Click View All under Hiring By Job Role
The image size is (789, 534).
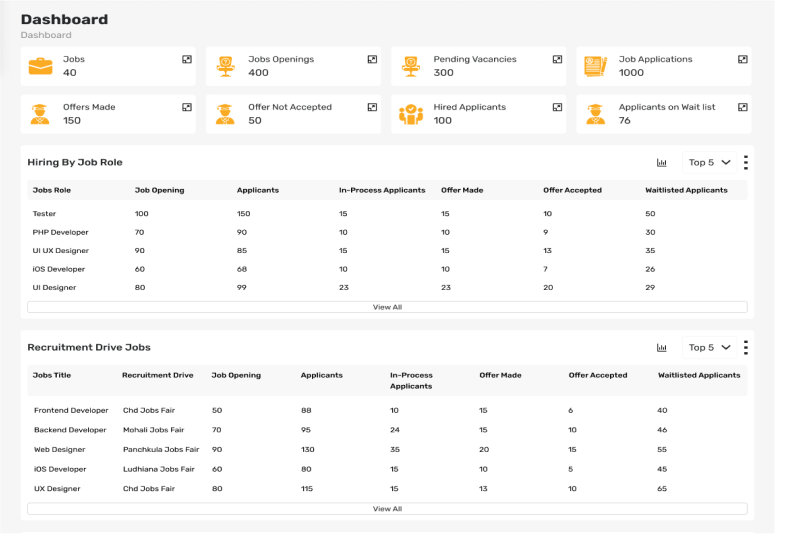387,307
